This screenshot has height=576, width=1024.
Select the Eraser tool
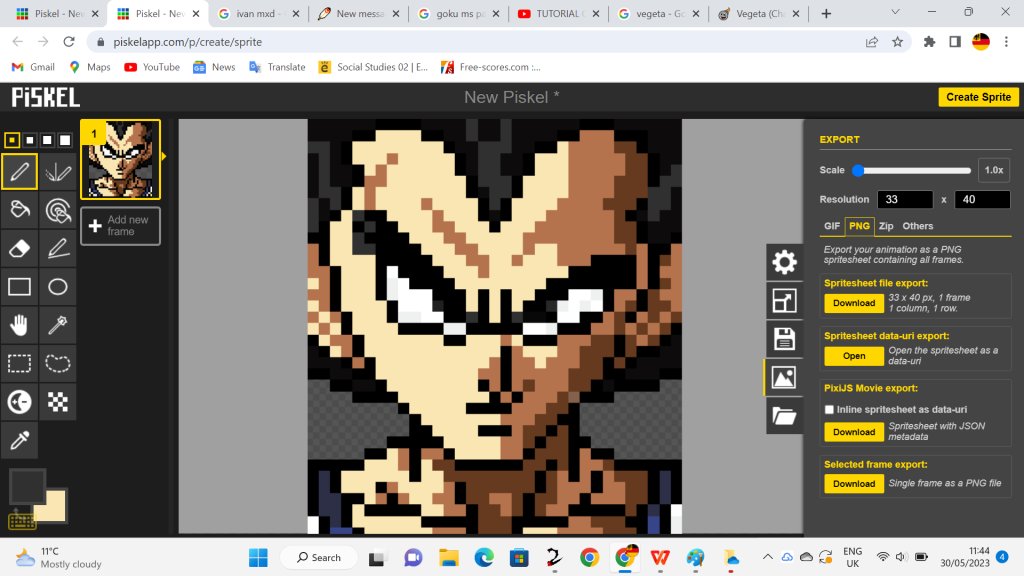pos(20,248)
